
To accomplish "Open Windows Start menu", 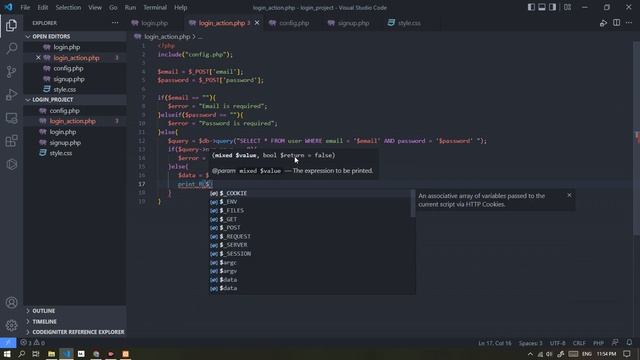I will (x=7, y=354).
